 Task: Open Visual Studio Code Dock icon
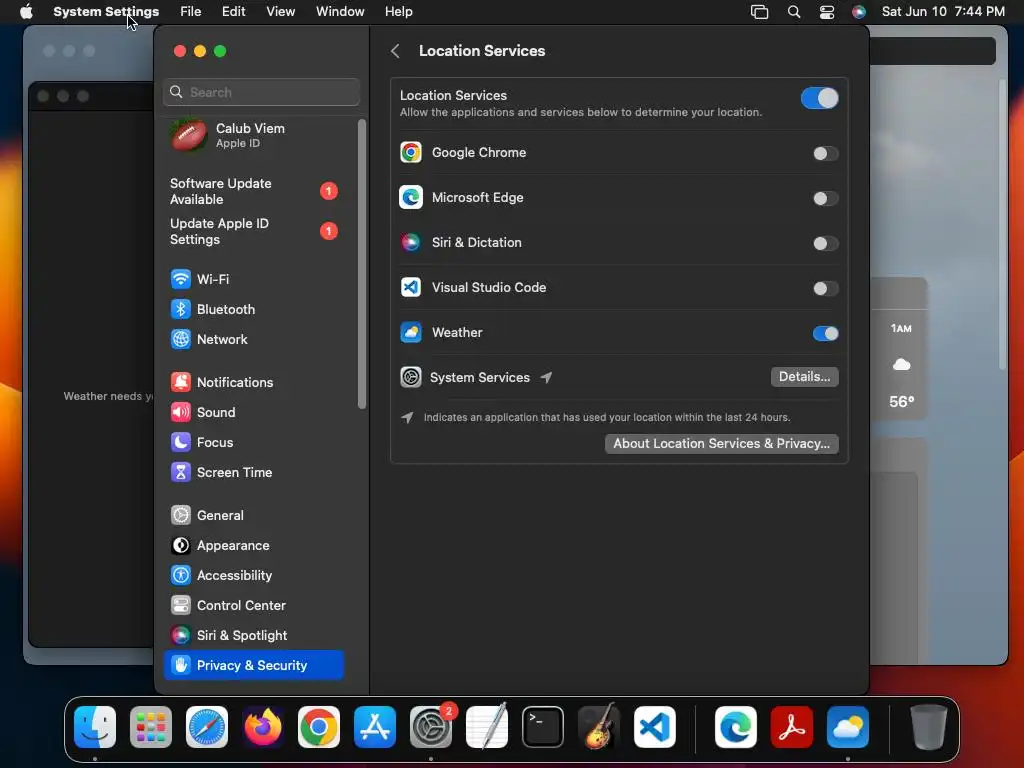[655, 727]
